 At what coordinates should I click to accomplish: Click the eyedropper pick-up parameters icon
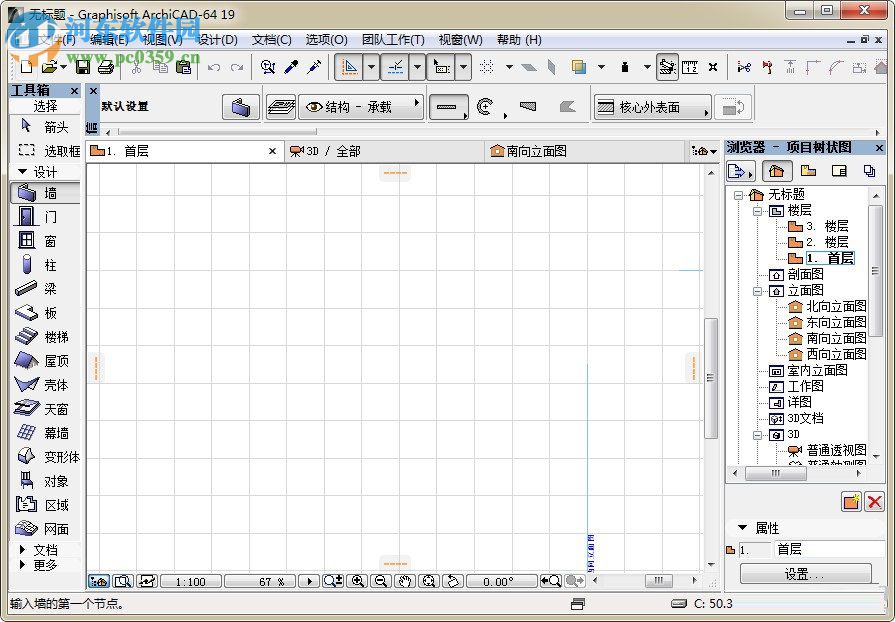click(289, 67)
